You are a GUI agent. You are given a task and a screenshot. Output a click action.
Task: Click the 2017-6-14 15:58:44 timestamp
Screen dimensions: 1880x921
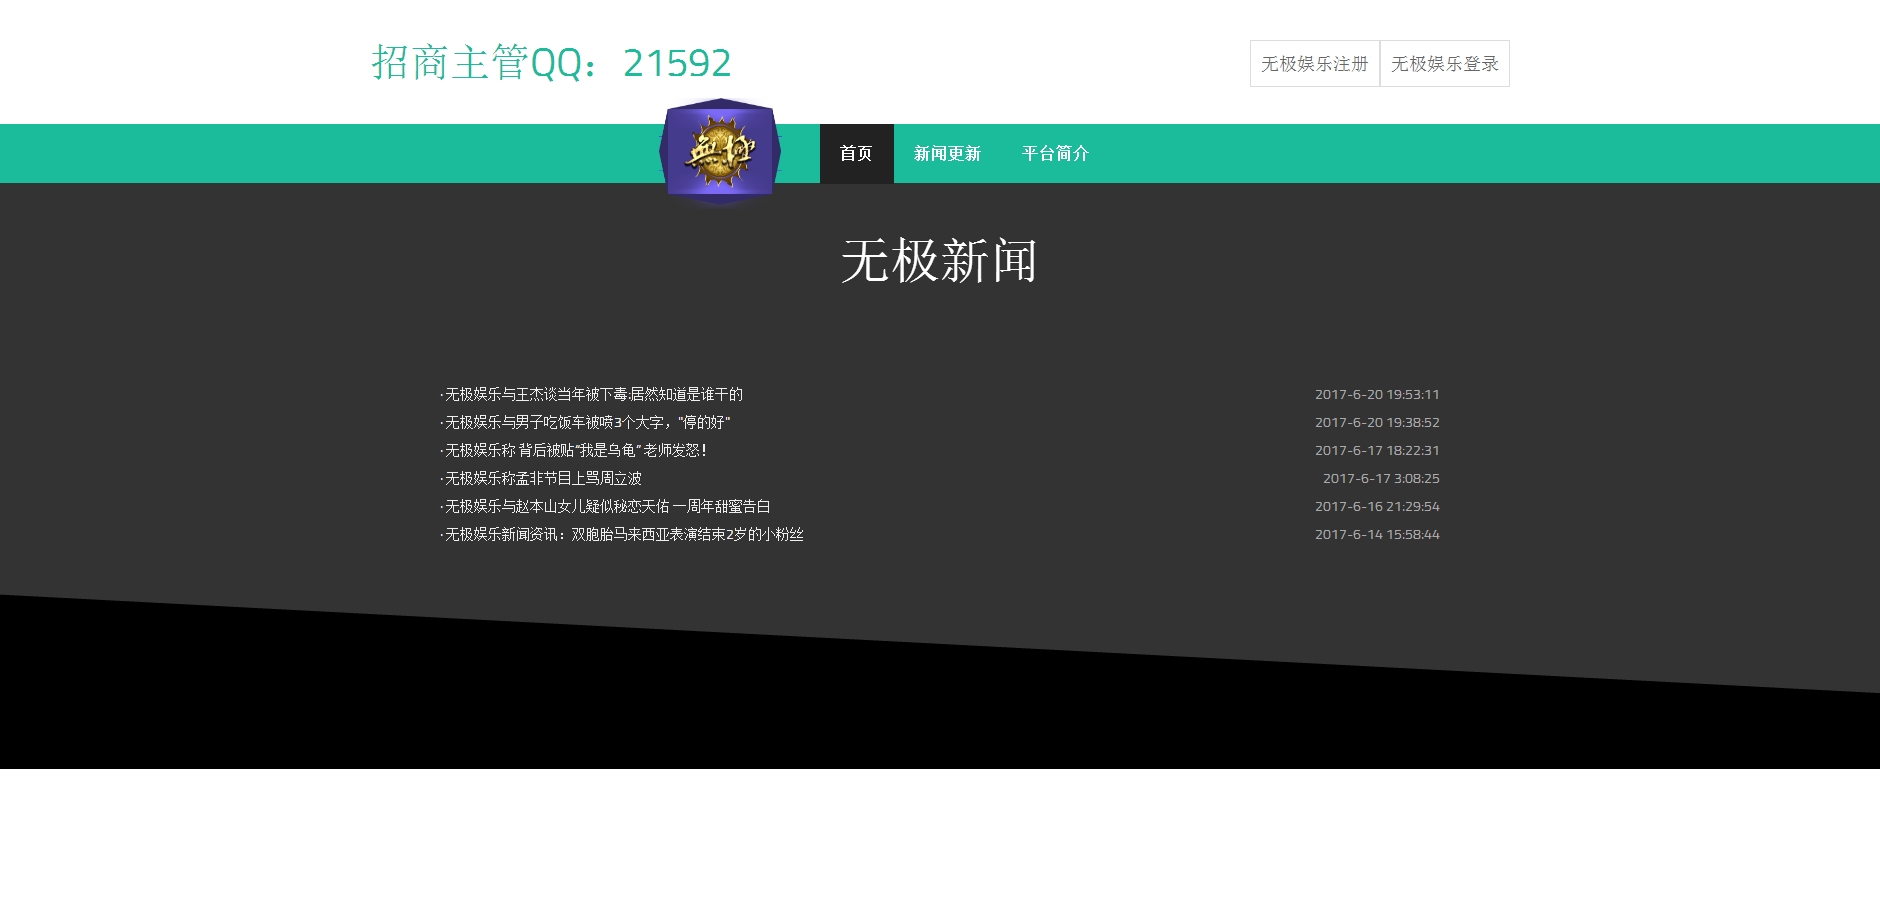click(1377, 535)
